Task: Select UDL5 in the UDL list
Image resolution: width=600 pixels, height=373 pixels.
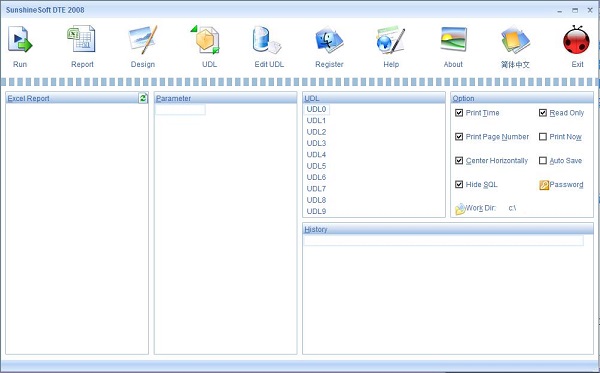Action: pos(316,166)
